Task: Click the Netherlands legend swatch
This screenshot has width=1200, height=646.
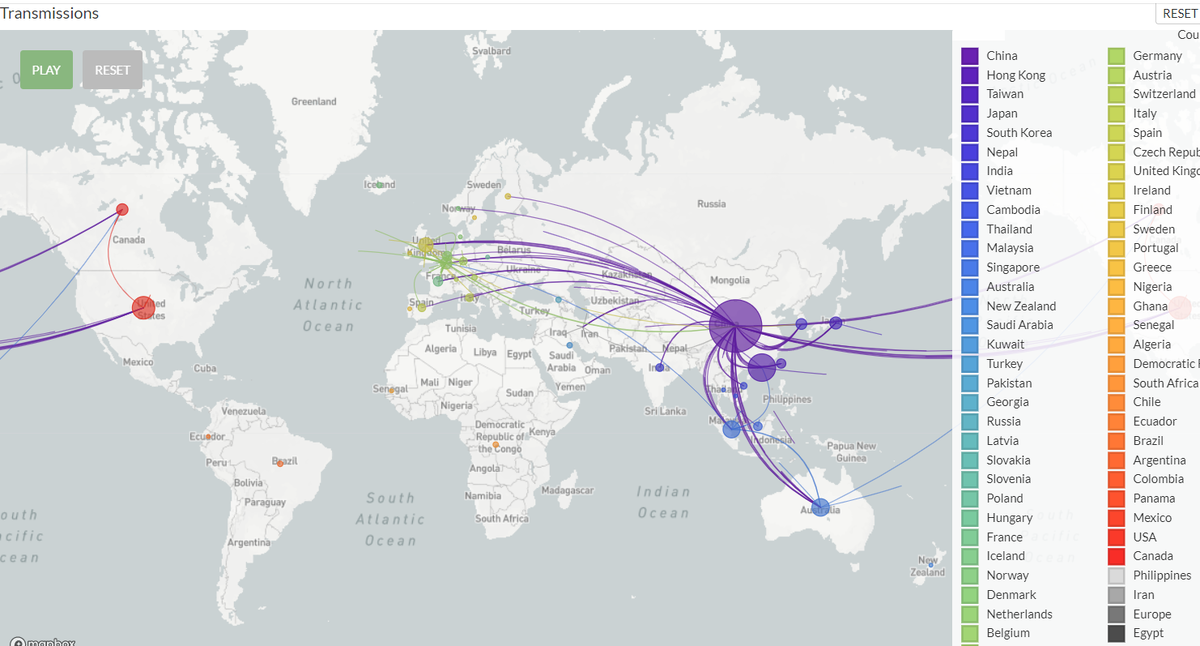Action: (x=969, y=614)
